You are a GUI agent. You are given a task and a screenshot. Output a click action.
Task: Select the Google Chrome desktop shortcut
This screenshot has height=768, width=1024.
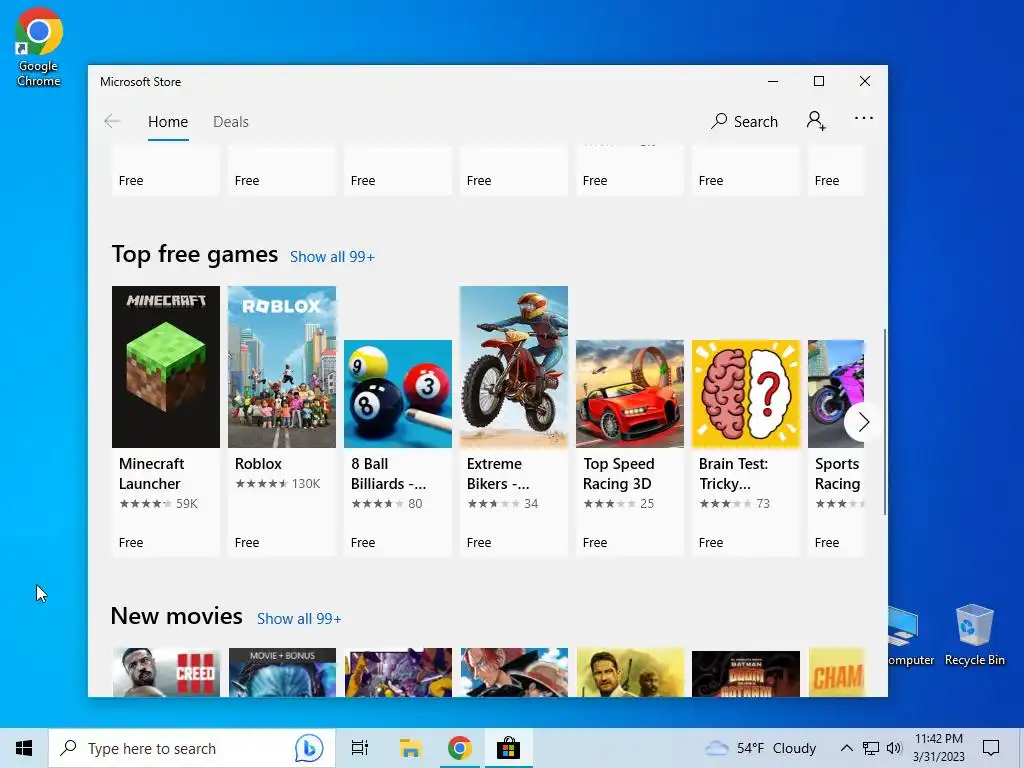click(39, 47)
